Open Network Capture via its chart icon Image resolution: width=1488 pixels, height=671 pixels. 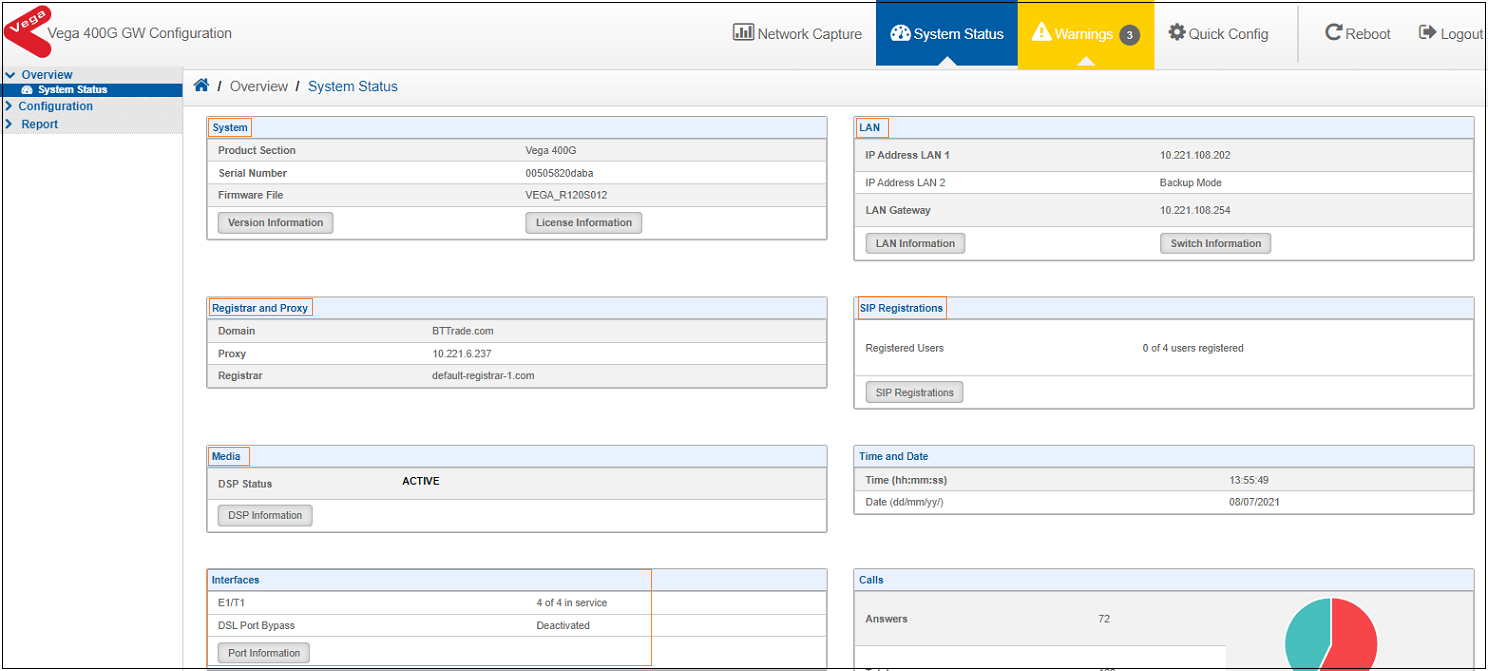tap(743, 33)
